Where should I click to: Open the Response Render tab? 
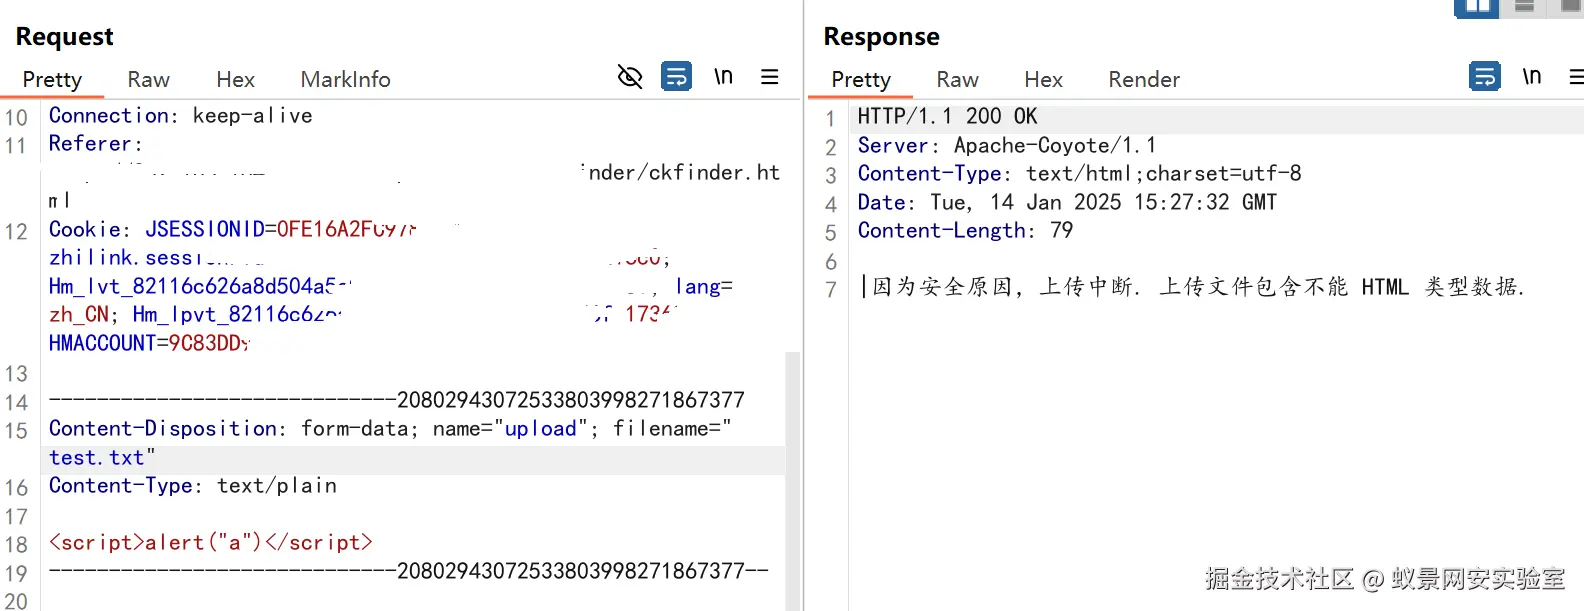1144,80
